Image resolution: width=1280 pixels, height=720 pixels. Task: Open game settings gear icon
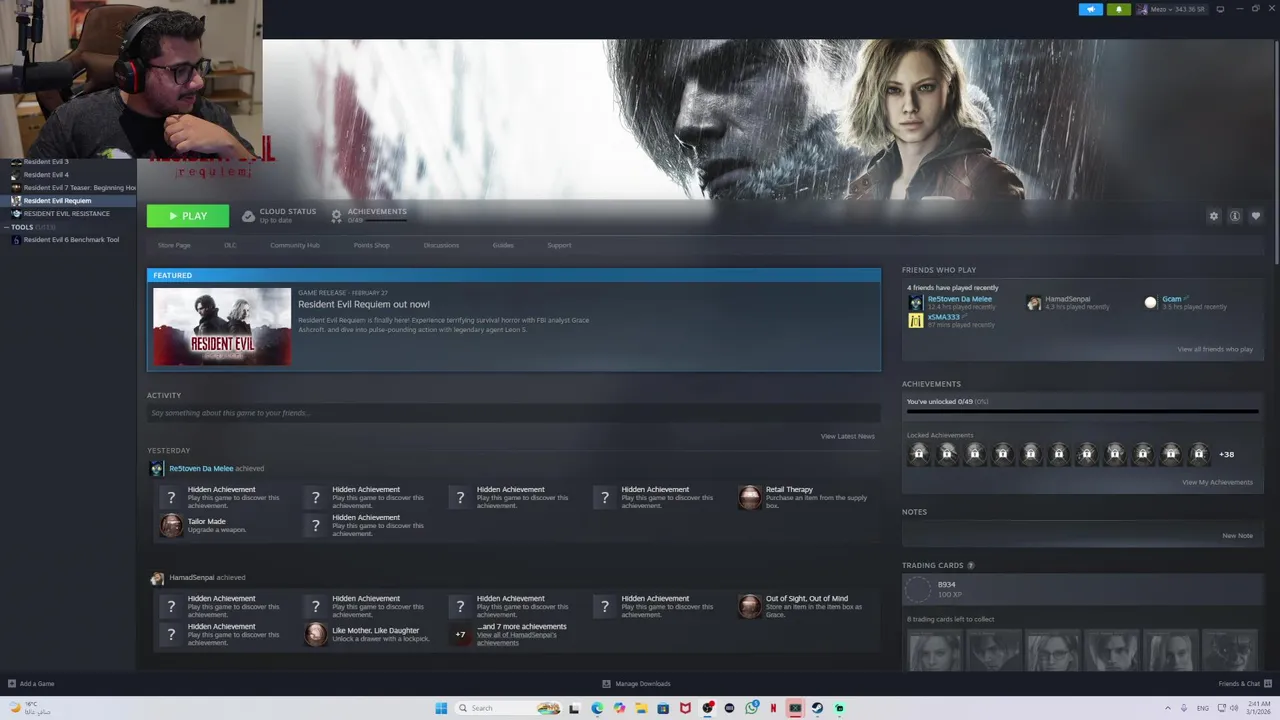[x=1214, y=216]
